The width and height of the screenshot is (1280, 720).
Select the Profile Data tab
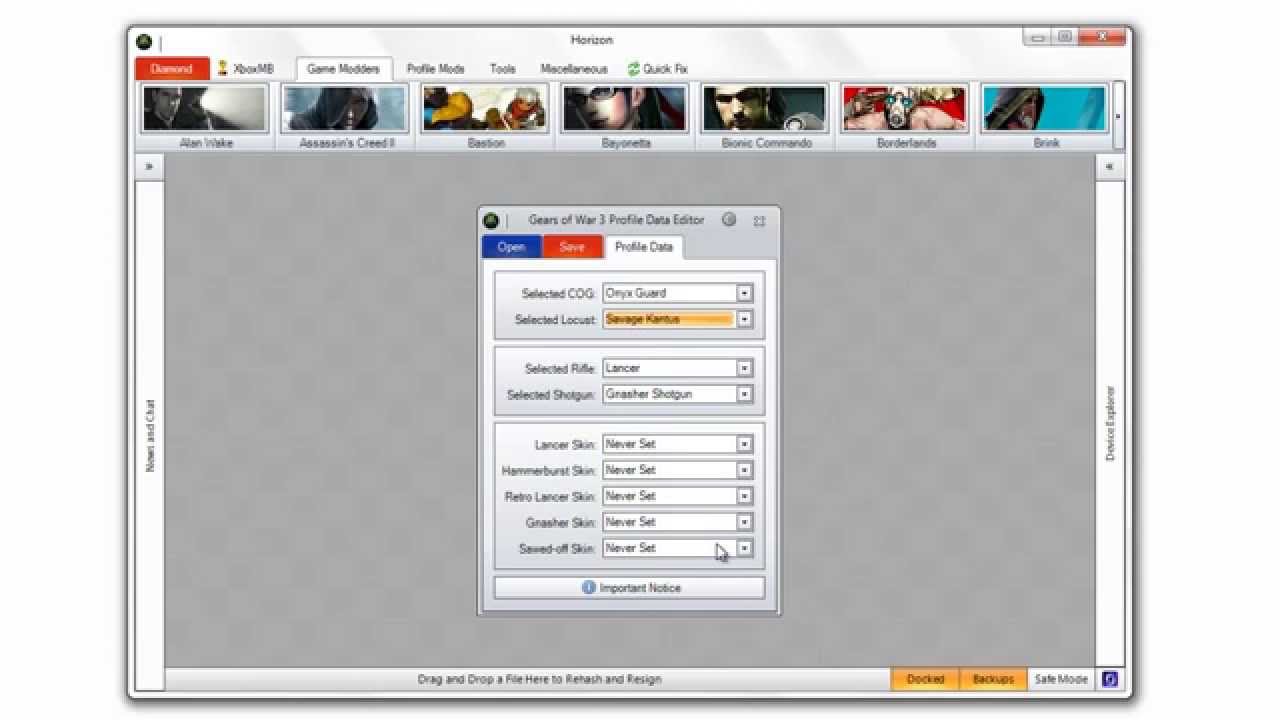click(x=643, y=247)
